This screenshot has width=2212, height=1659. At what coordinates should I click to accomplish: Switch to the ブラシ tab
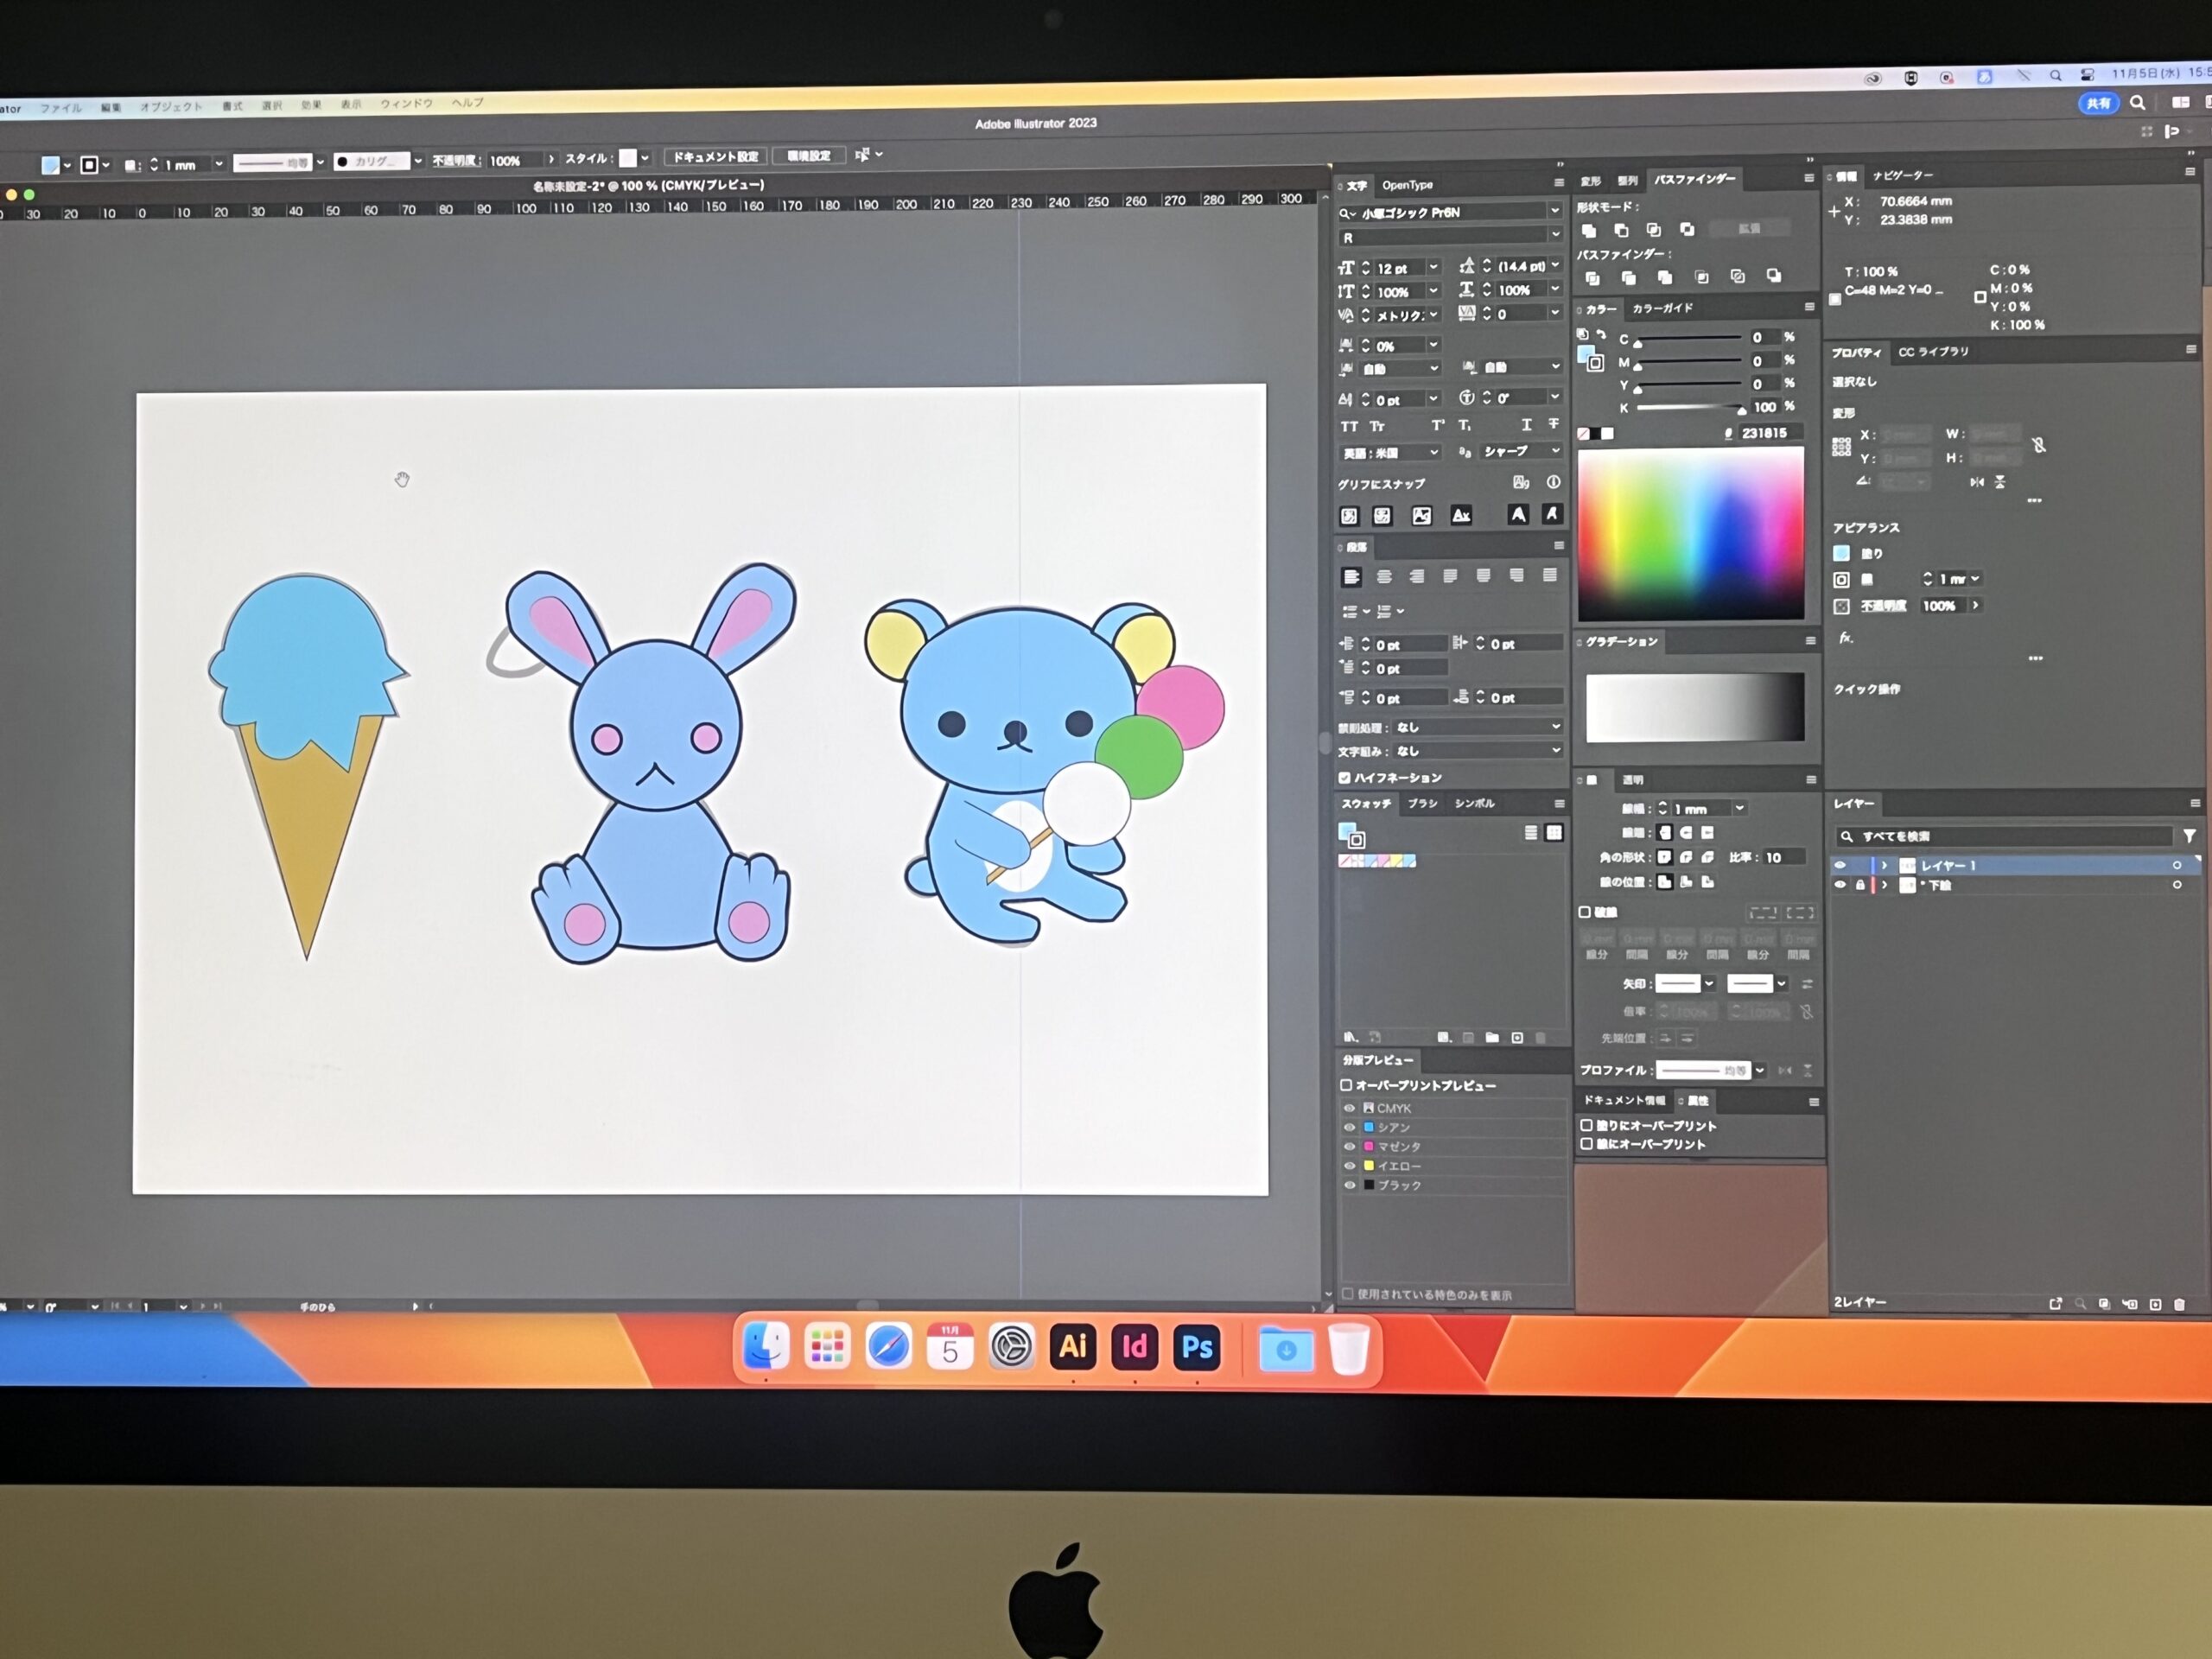[1422, 804]
